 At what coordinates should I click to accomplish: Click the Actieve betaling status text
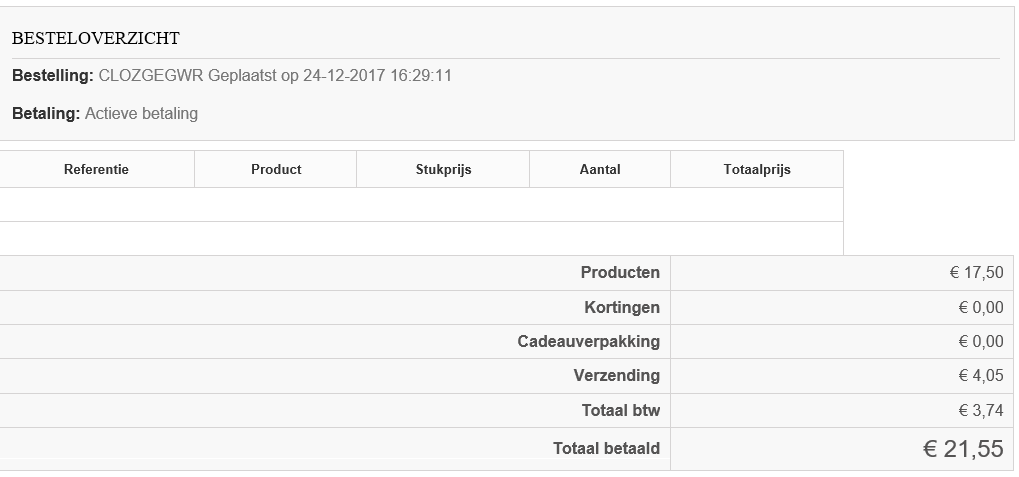point(141,113)
